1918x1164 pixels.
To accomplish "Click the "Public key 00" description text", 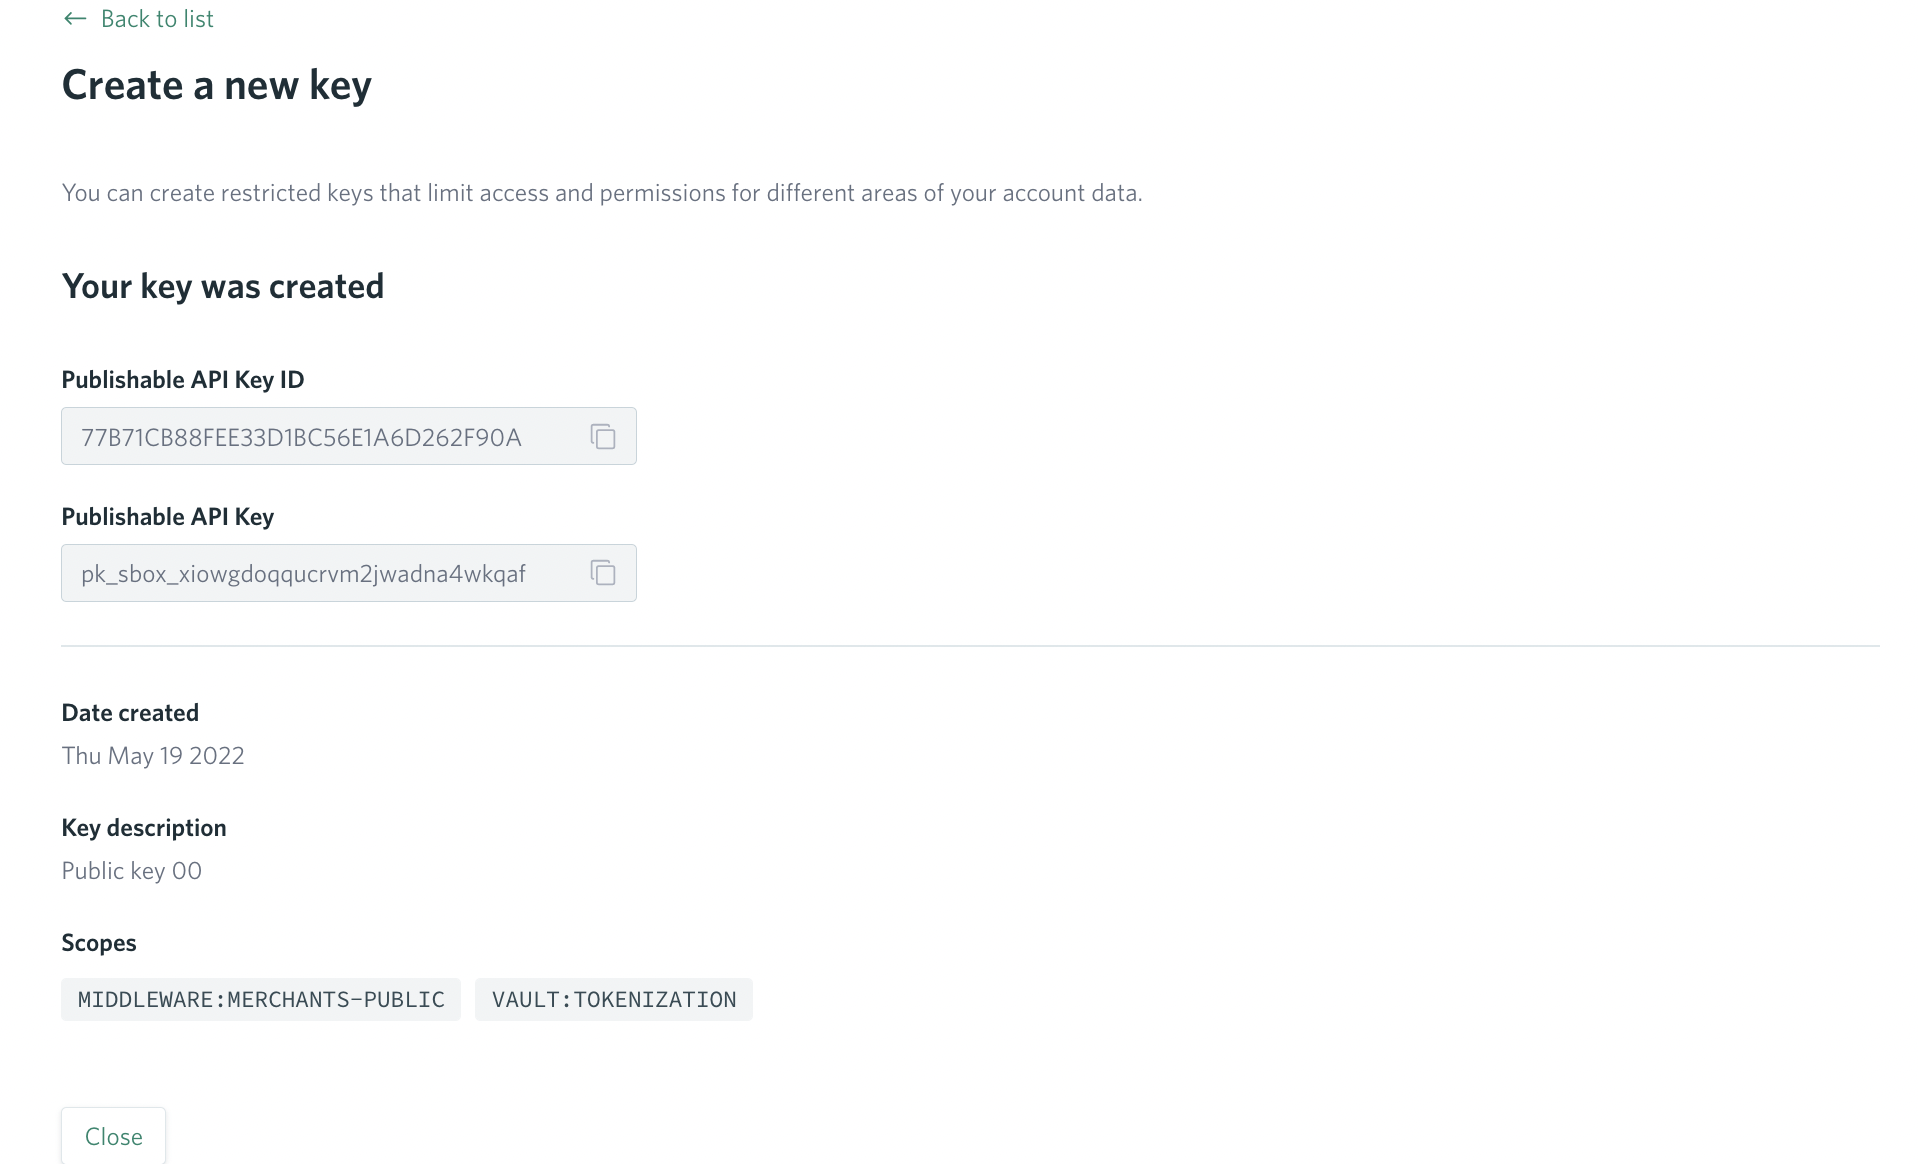I will (x=132, y=871).
